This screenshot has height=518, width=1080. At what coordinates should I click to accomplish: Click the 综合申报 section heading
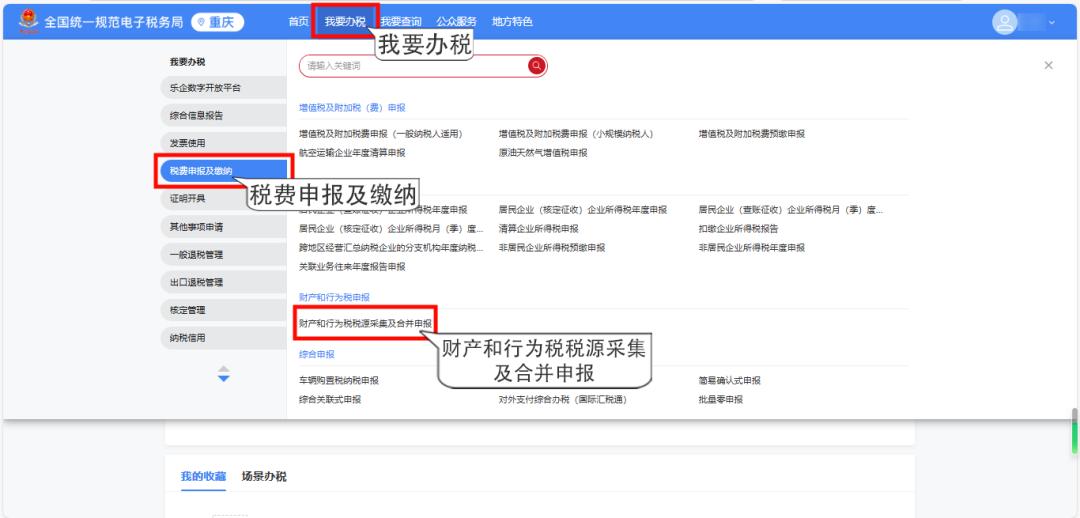pyautogui.click(x=317, y=354)
